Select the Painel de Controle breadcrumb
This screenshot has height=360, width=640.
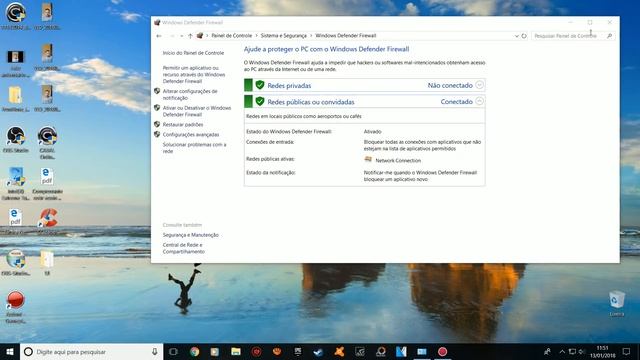point(231,36)
